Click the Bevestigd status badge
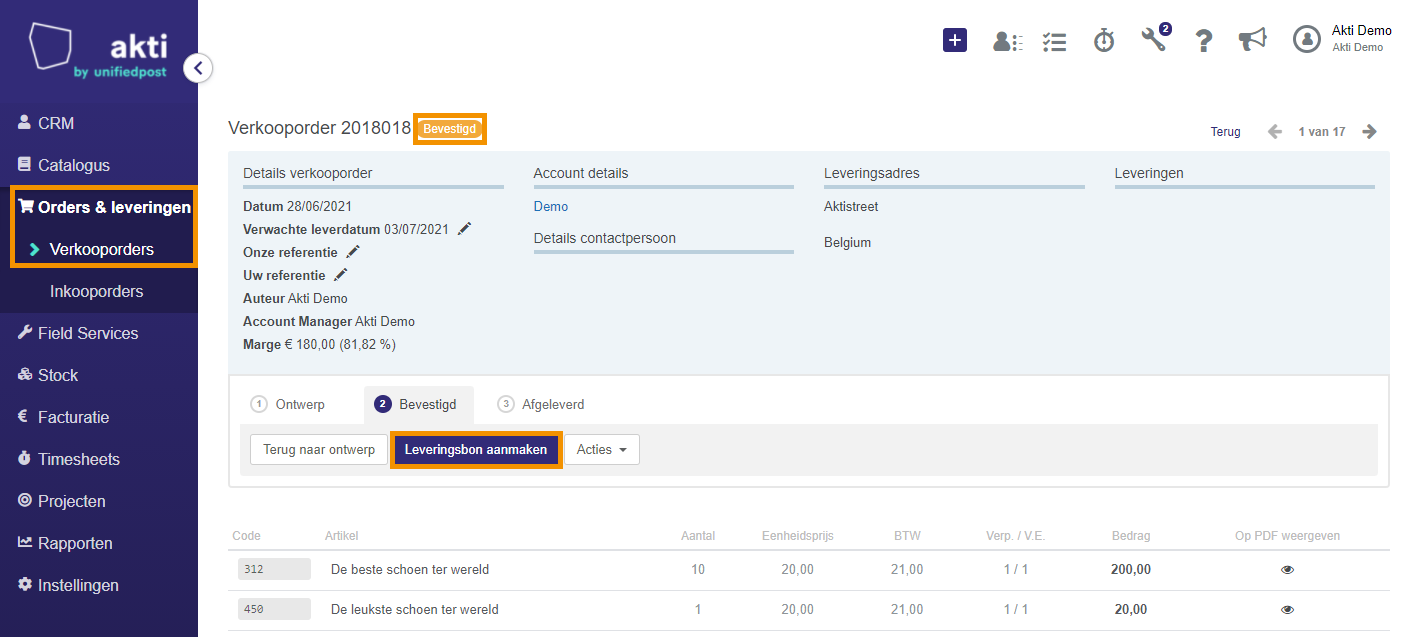 click(x=450, y=129)
